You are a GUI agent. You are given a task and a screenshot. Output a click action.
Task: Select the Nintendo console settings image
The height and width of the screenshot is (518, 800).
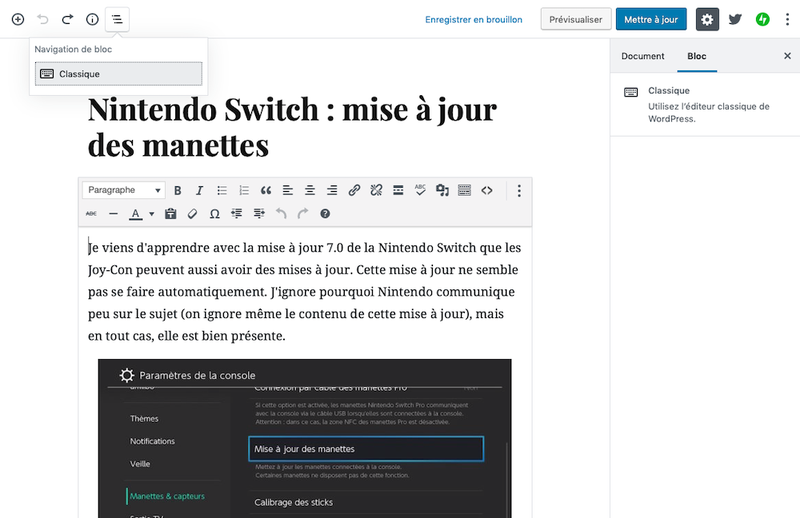pyautogui.click(x=305, y=438)
